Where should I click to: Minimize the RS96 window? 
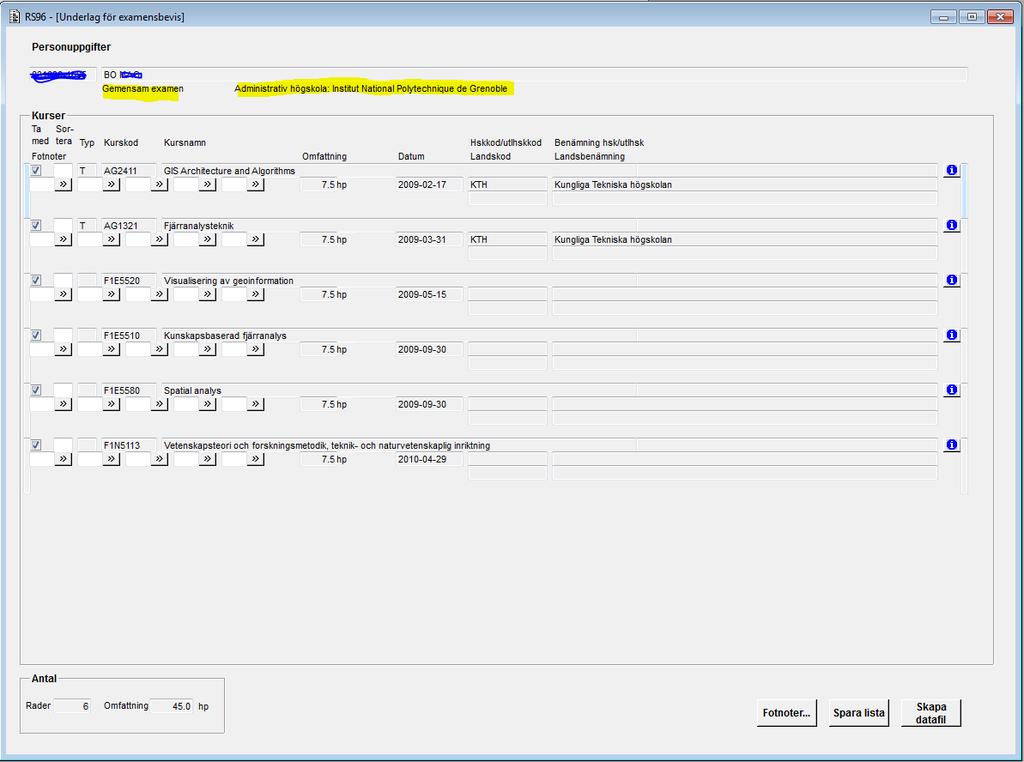tap(944, 17)
